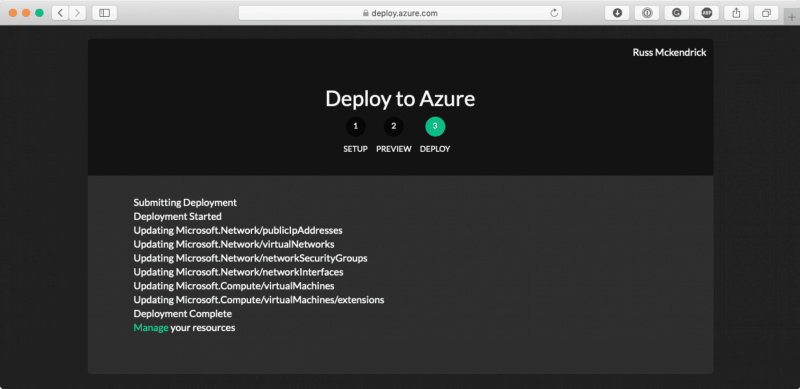The width and height of the screenshot is (800, 389).
Task: Click the deploy.azure.com address field
Action: [401, 13]
